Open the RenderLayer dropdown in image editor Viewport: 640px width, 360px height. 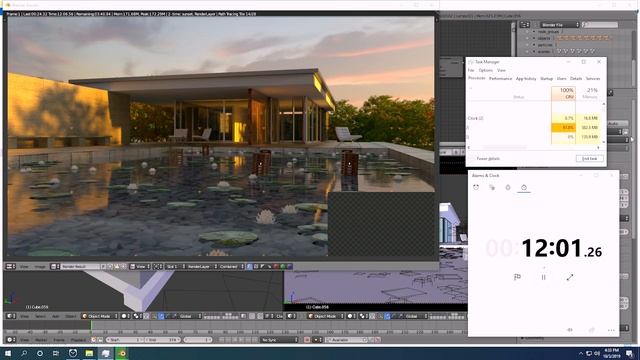click(202, 267)
